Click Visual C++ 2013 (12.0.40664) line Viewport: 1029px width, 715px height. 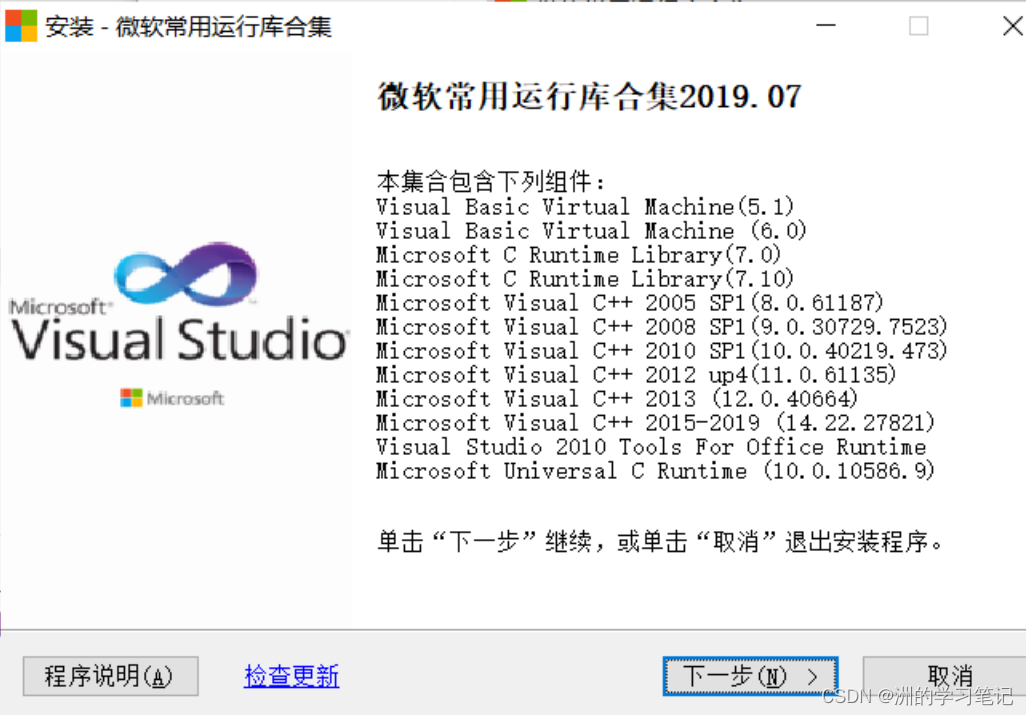pos(618,398)
